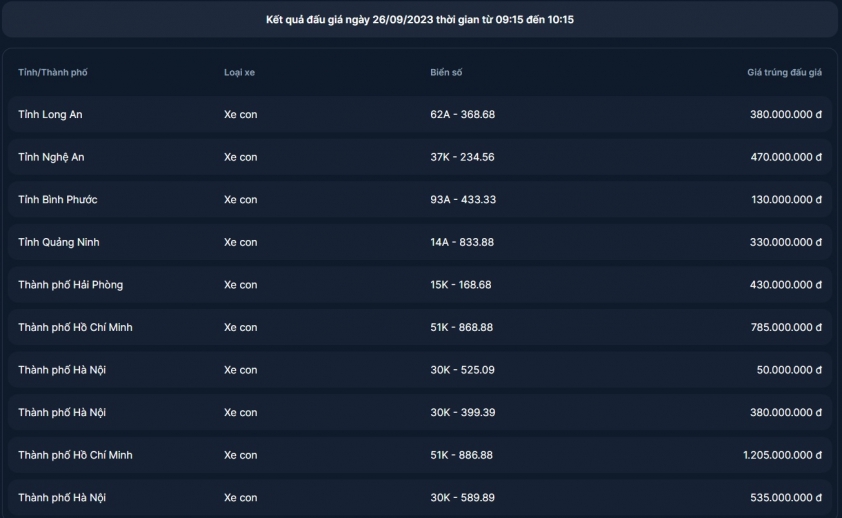Click the 330.000.000 đ price
The height and width of the screenshot is (518, 842).
785,242
